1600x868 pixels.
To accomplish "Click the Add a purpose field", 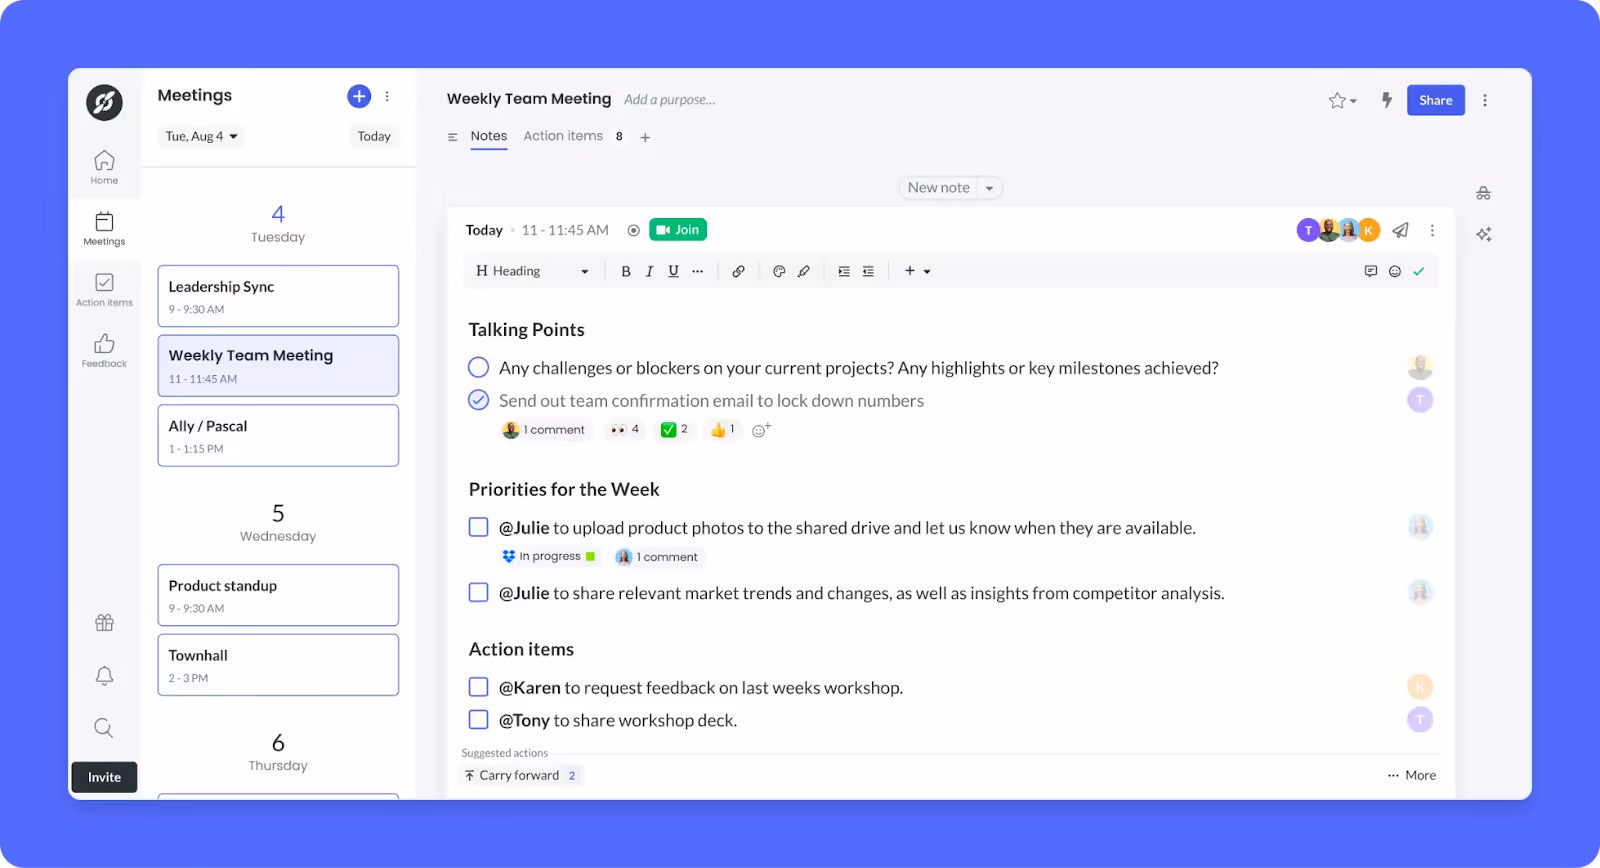I will pyautogui.click(x=670, y=100).
